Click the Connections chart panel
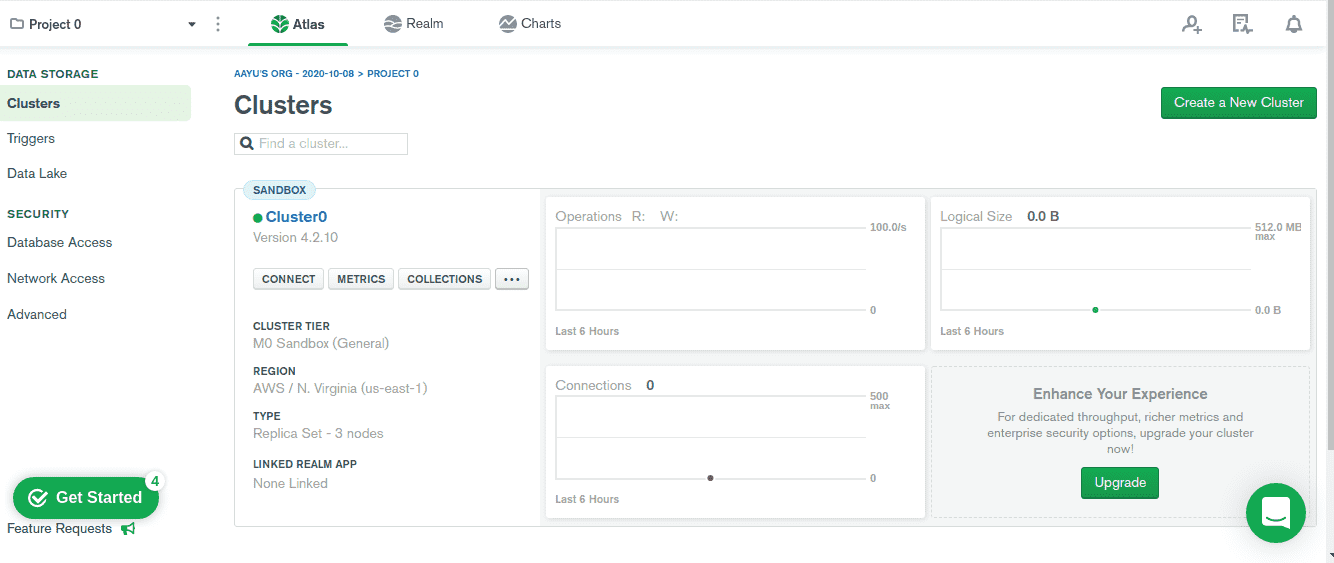The image size is (1334, 563). coord(735,442)
